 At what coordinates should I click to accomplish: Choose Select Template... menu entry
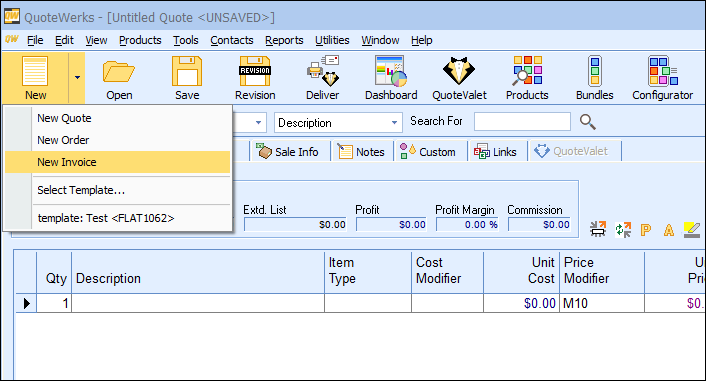point(81,190)
